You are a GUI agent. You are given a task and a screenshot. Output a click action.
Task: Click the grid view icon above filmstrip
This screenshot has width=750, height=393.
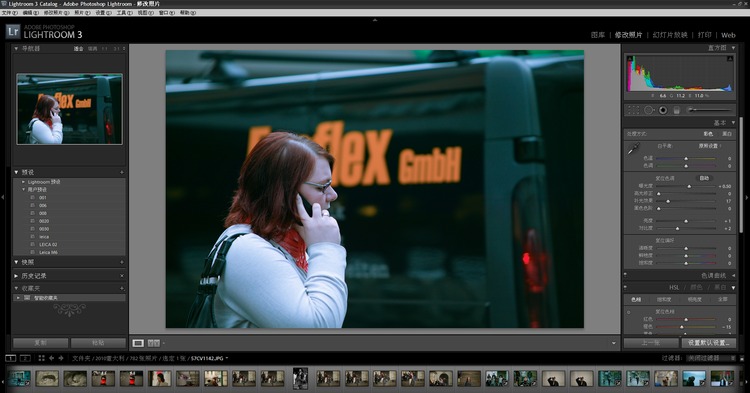[x=42, y=358]
